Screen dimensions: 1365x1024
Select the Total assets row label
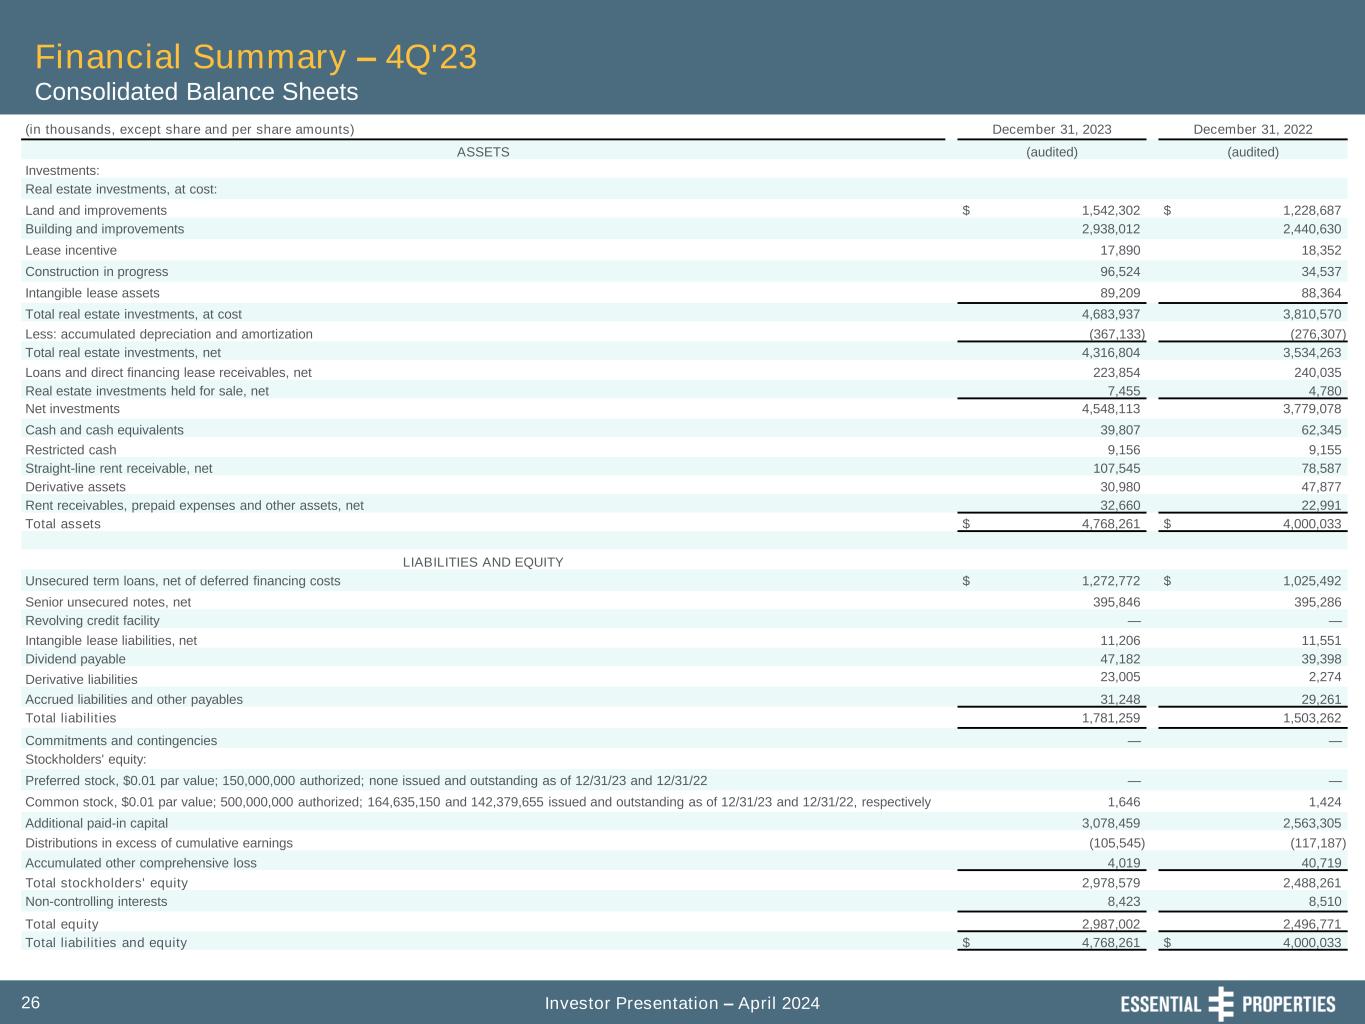pyautogui.click(x=63, y=524)
